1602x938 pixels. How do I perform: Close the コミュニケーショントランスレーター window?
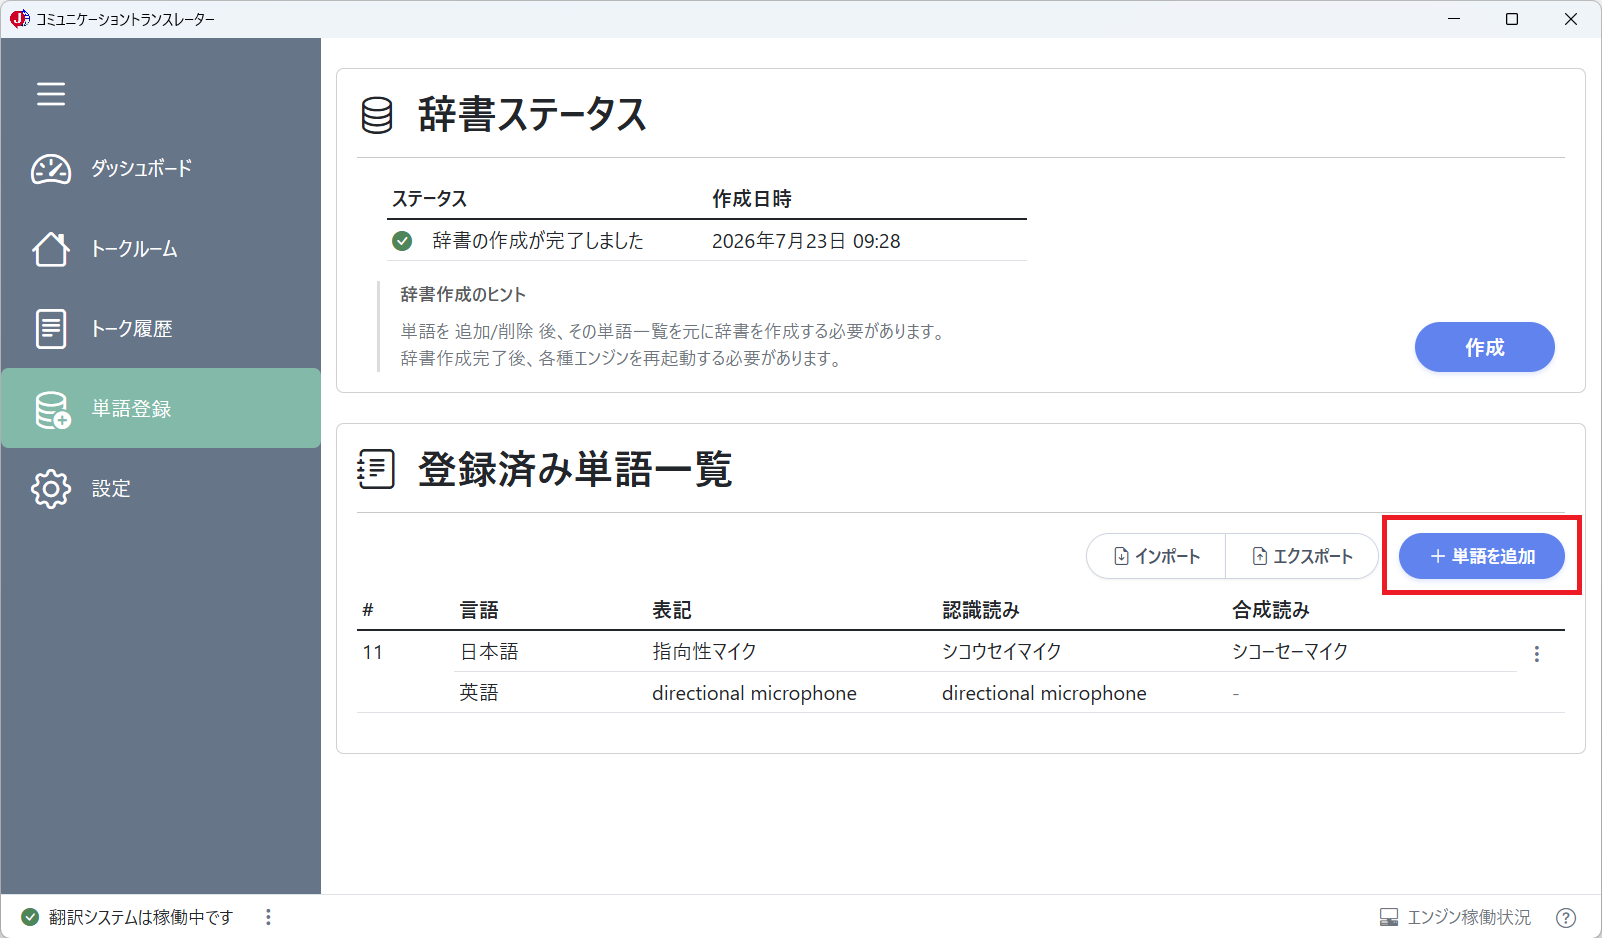[x=1571, y=19]
